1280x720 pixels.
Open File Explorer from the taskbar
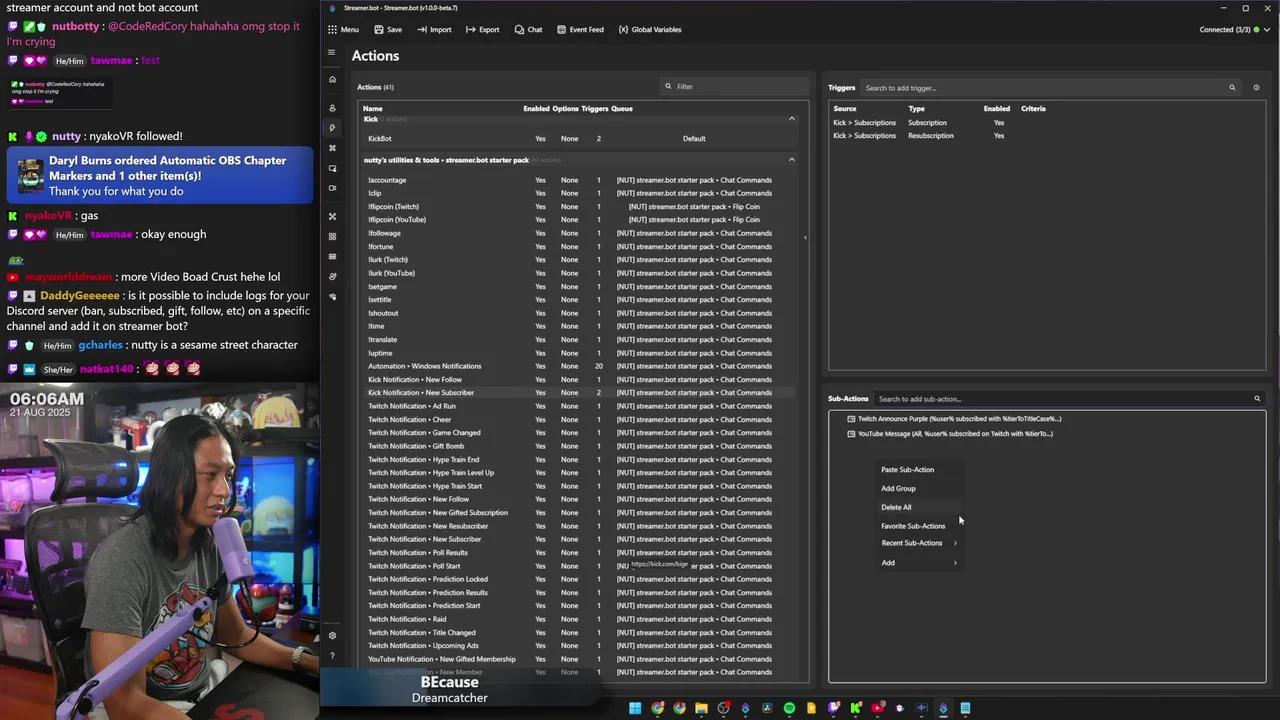coord(701,708)
